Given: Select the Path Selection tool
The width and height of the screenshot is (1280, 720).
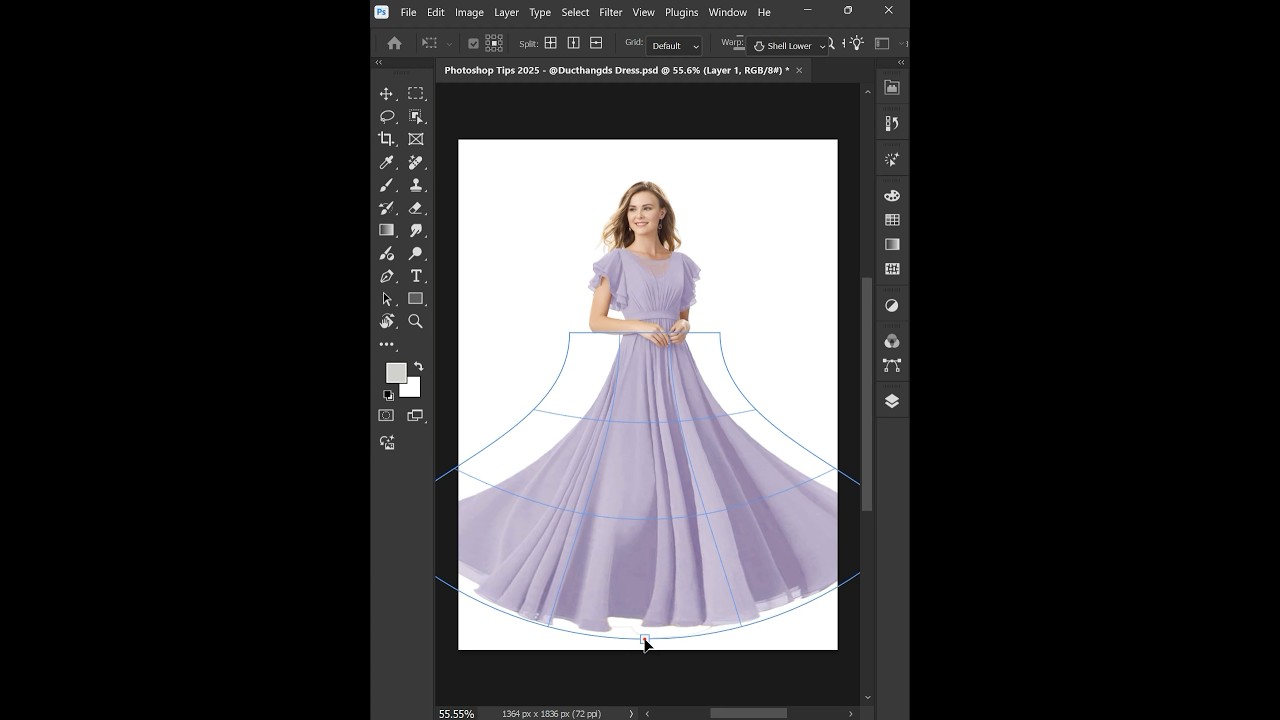Looking at the screenshot, I should [x=387, y=299].
